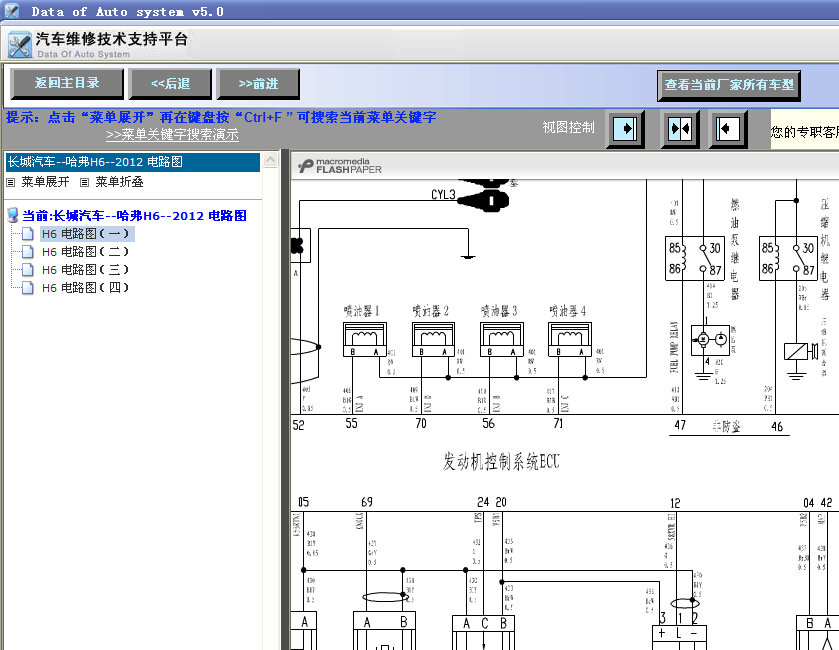Click the 菜单折叠 list icon
839x650 pixels.
pyautogui.click(x=84, y=182)
